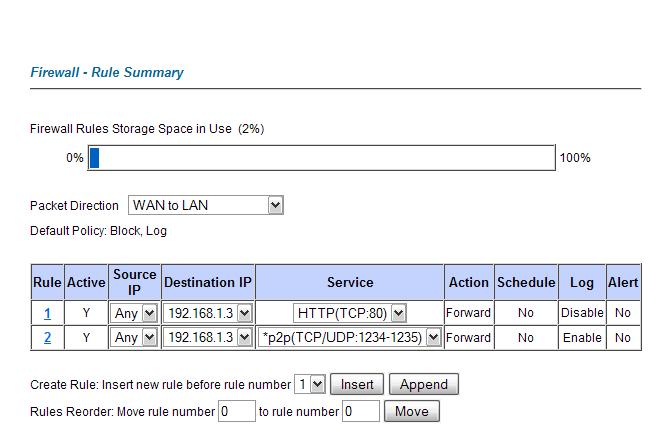Click the Move button
The width and height of the screenshot is (651, 439).
[411, 411]
